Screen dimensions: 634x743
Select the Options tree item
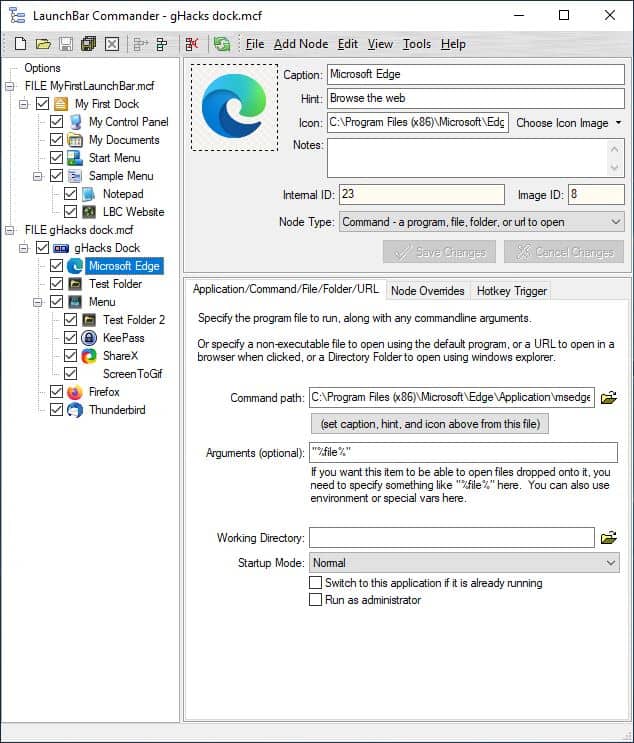click(x=42, y=68)
